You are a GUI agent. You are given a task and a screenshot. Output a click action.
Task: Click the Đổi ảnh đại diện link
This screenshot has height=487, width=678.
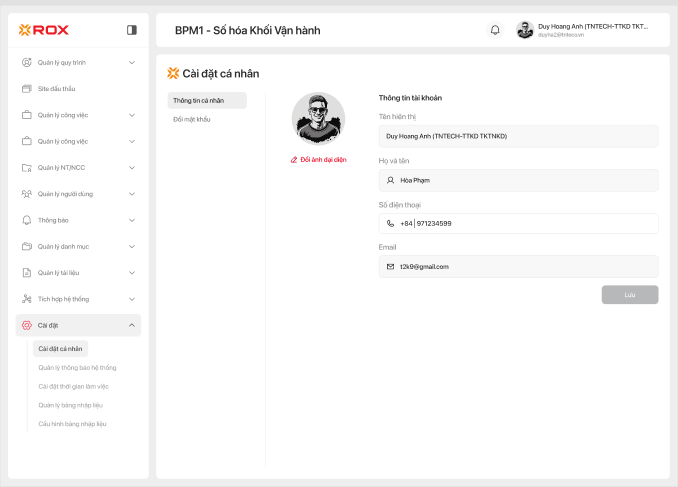[319, 159]
